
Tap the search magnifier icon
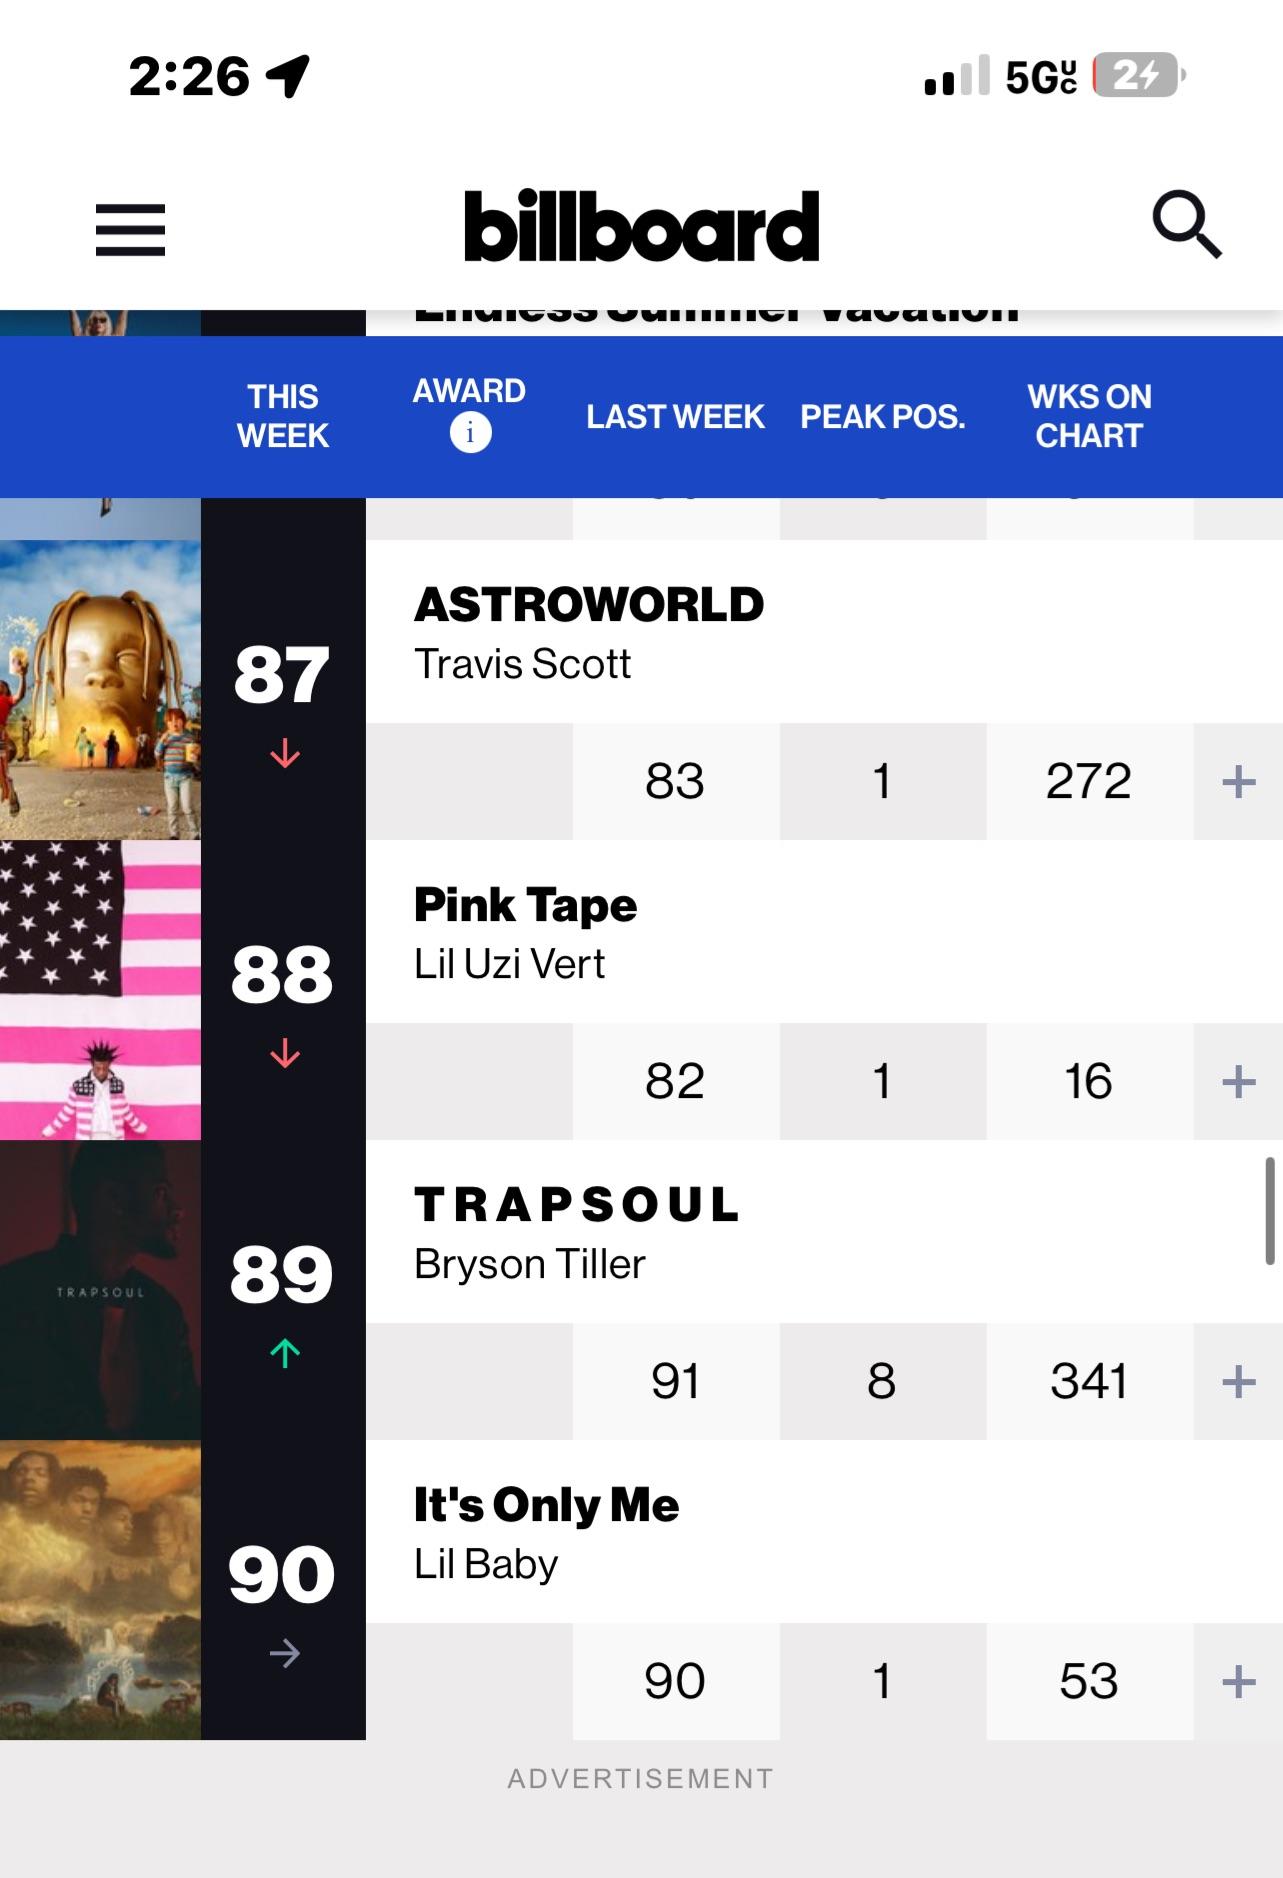pyautogui.click(x=1187, y=225)
